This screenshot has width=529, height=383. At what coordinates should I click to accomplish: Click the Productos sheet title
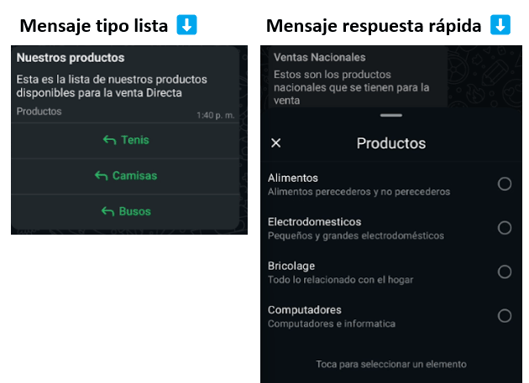(391, 143)
